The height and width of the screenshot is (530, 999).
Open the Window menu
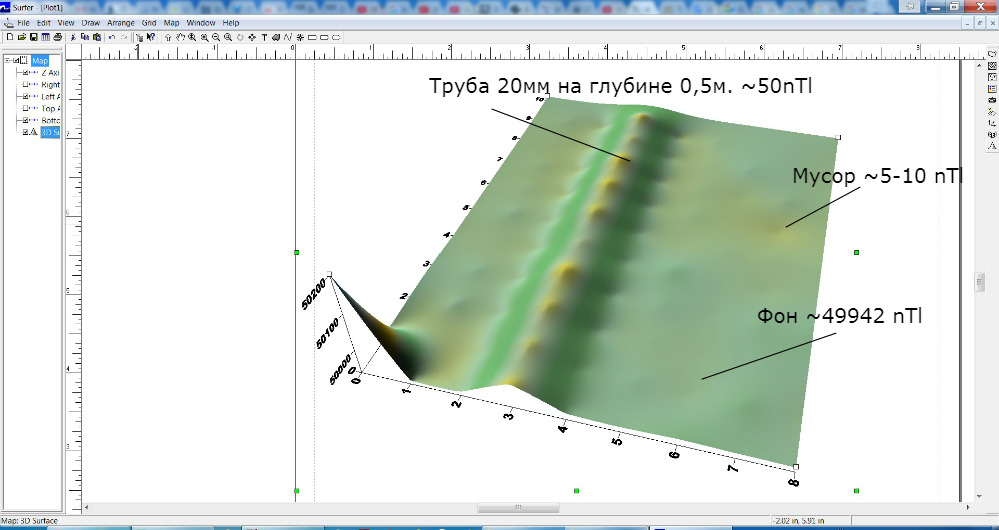(x=201, y=23)
